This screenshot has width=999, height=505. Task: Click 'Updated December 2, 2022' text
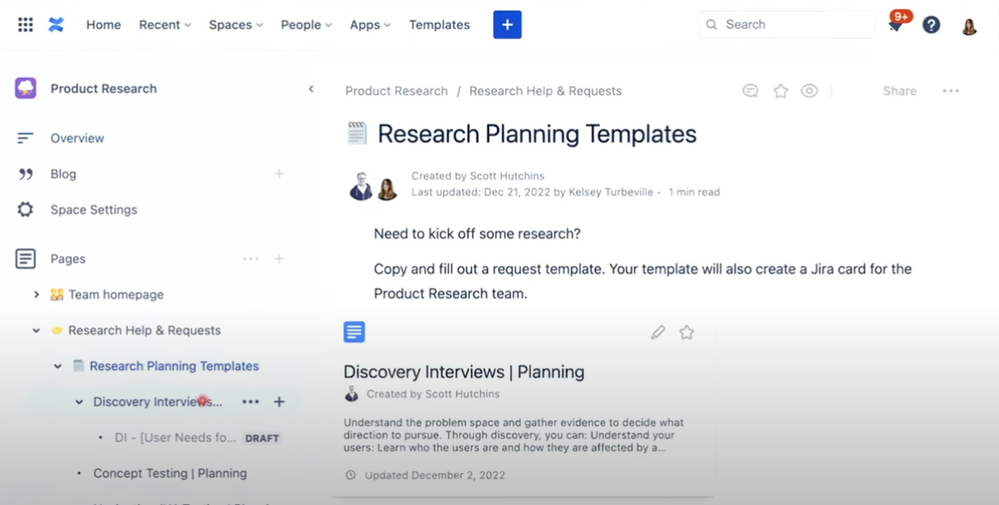pyautogui.click(x=435, y=475)
